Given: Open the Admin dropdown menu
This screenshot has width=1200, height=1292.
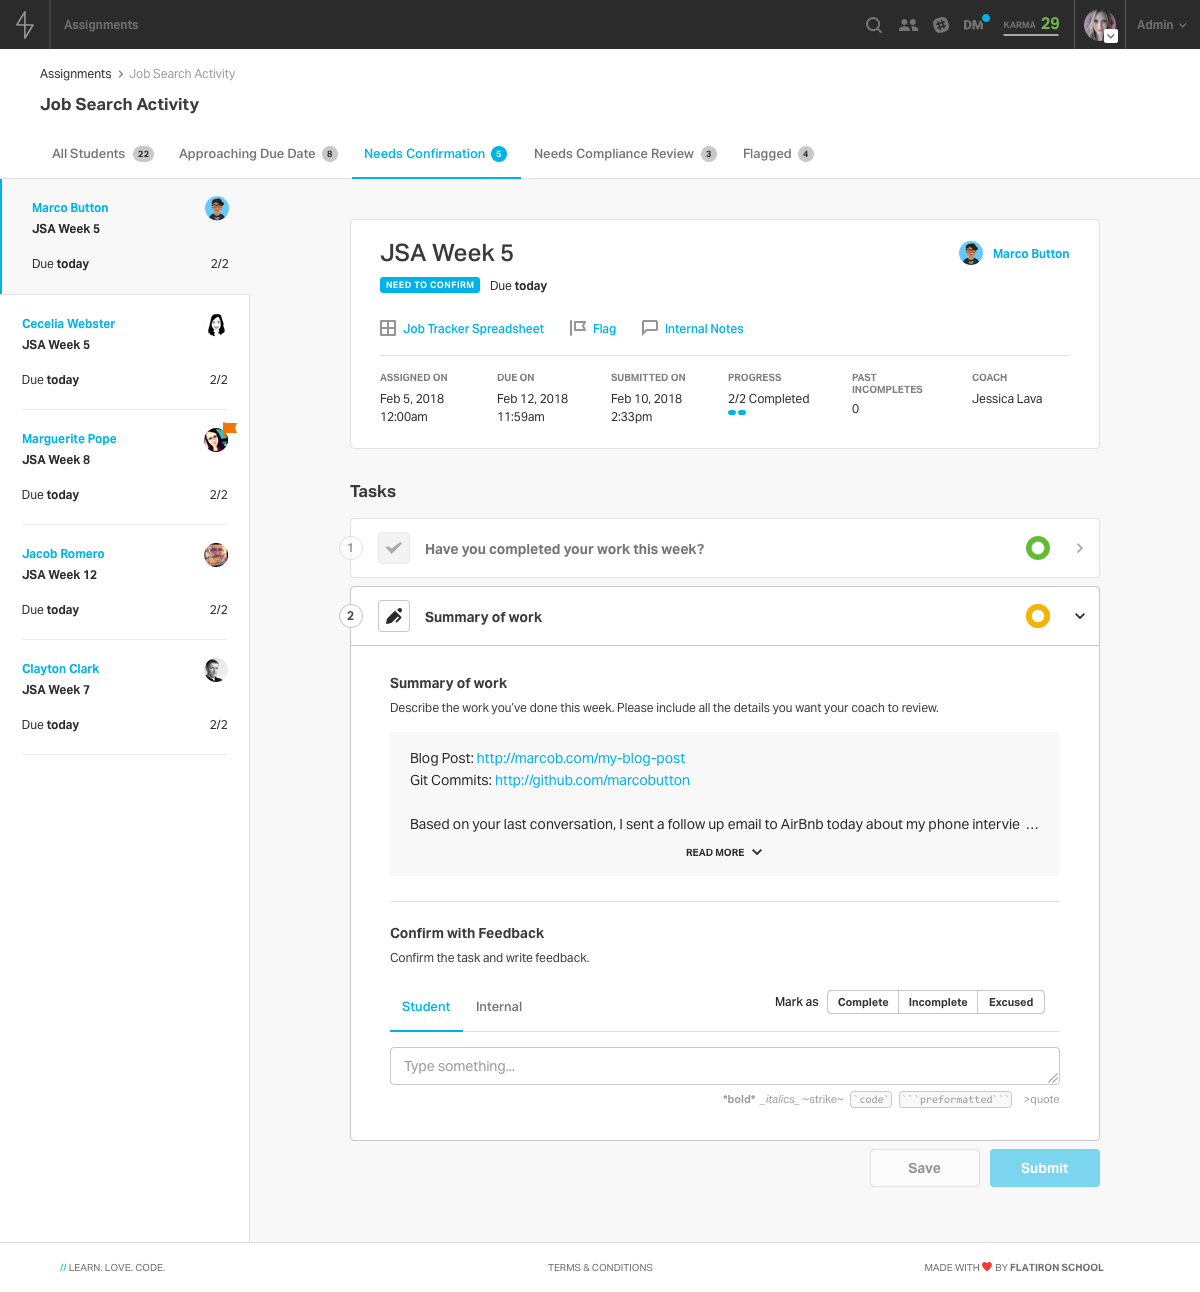Looking at the screenshot, I should pos(1161,25).
